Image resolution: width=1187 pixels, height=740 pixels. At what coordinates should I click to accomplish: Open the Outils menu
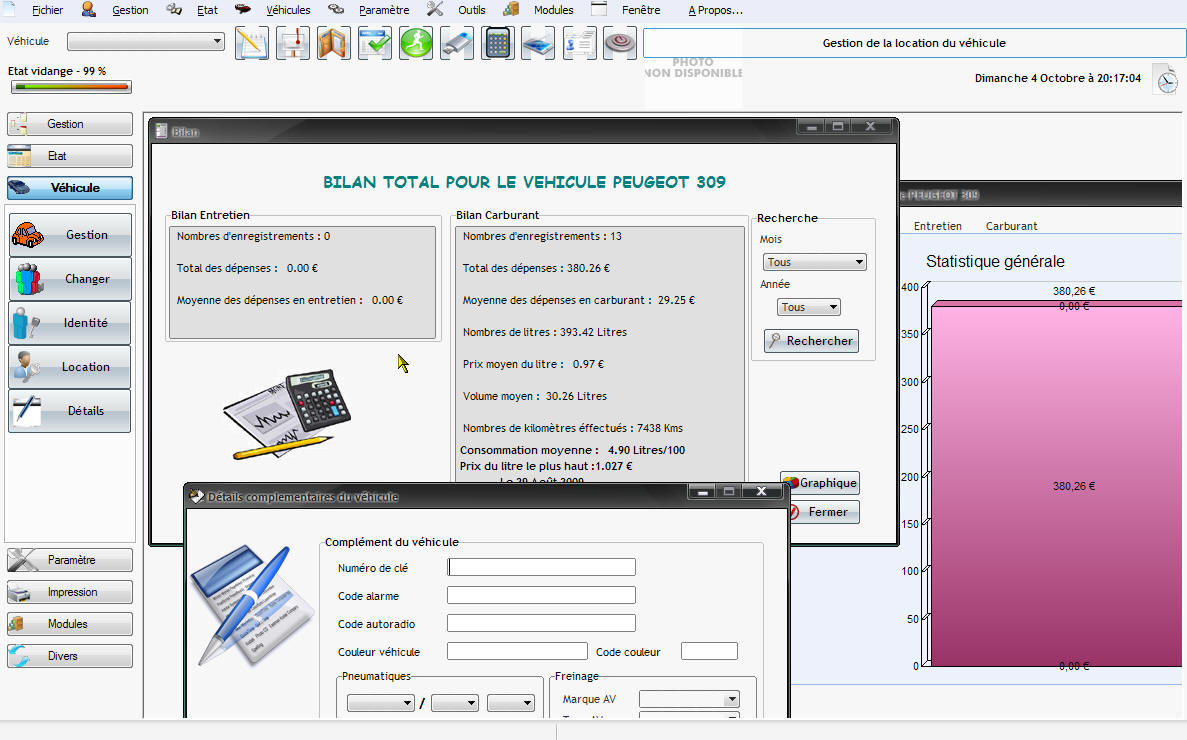(471, 10)
